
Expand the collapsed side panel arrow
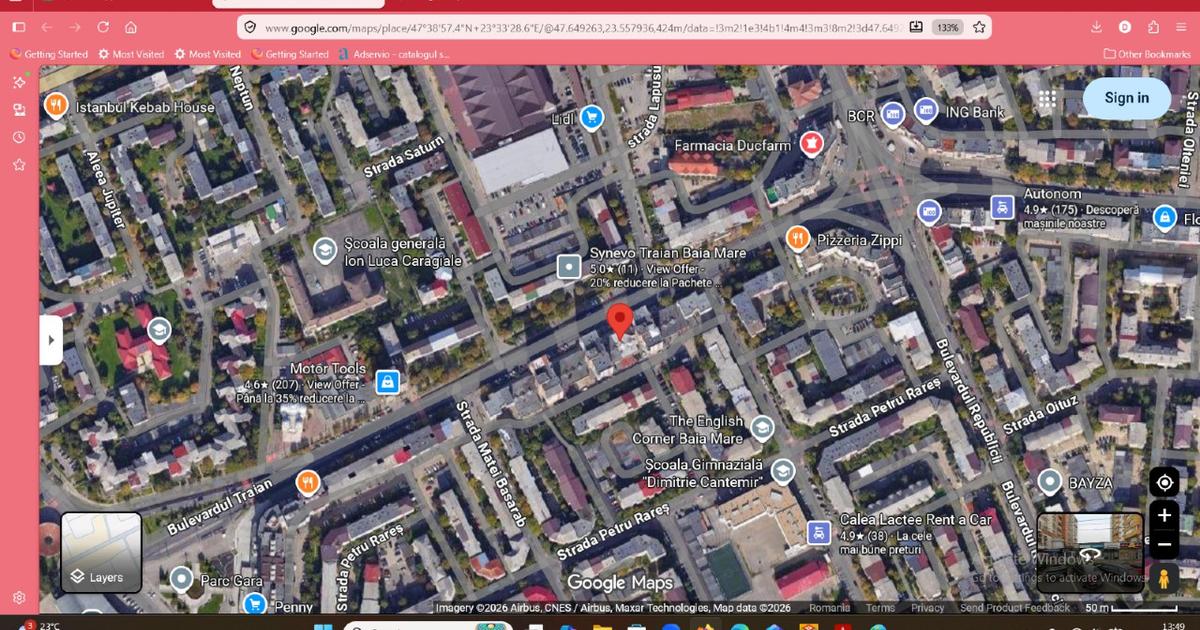pos(51,340)
